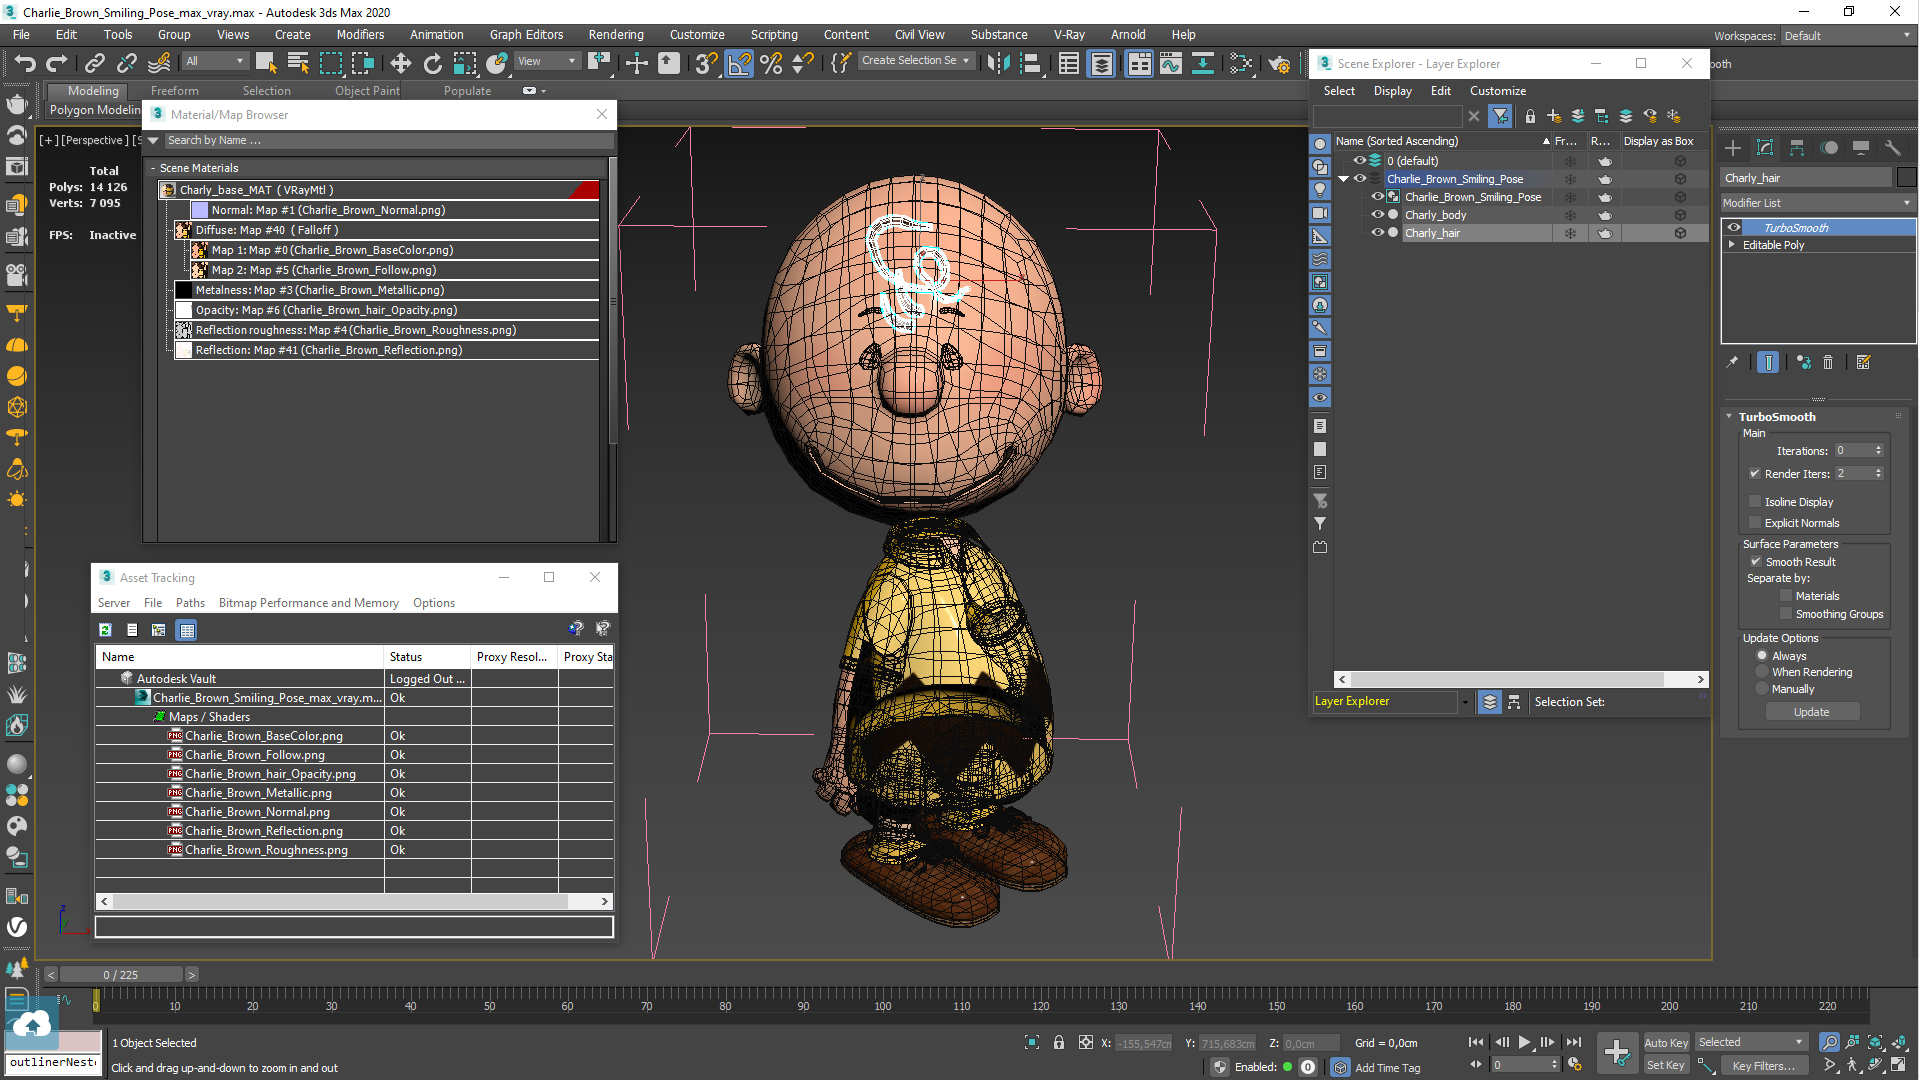Pin the modifier stack
Screen dimensions: 1920x1080
click(x=1732, y=362)
